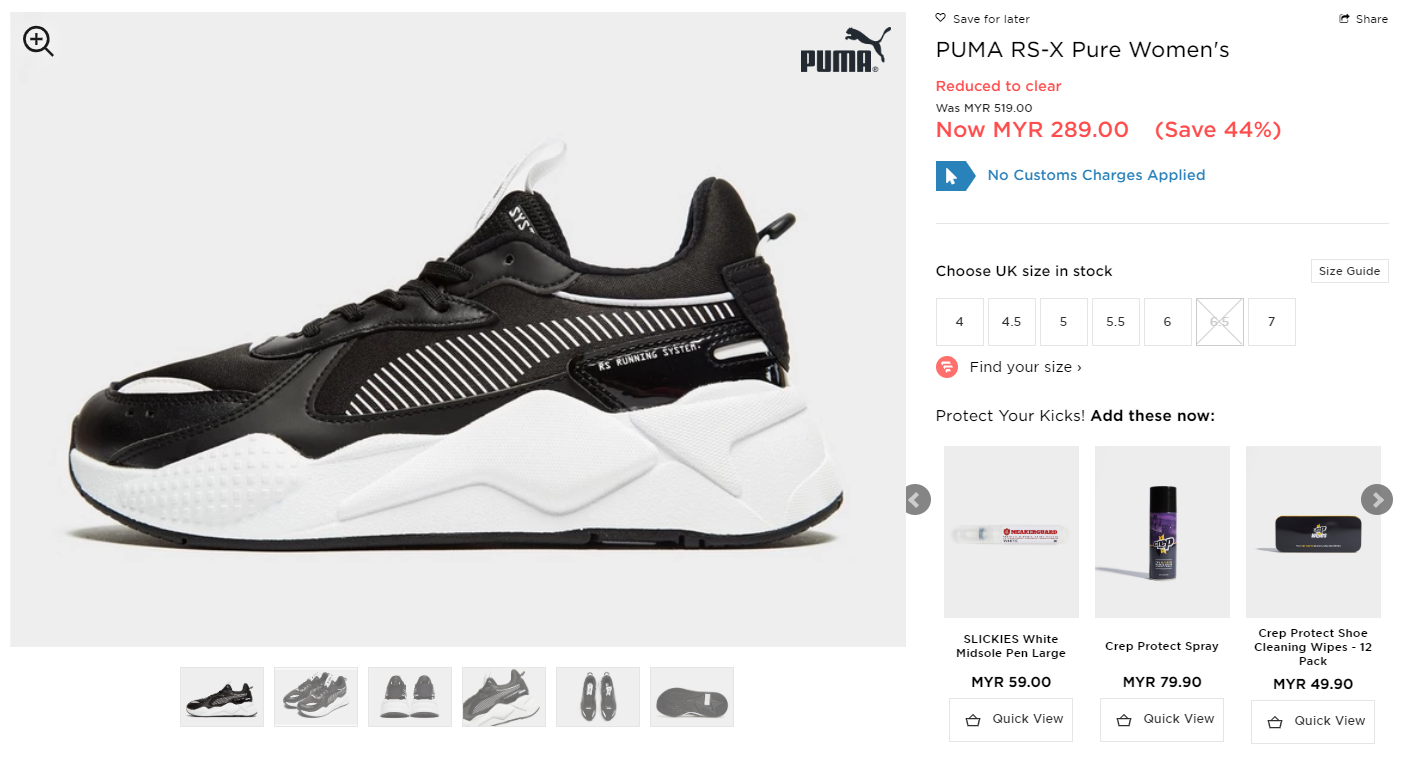Image resolution: width=1411 pixels, height=758 pixels.
Task: Click the zoom magnifier icon on product image
Action: click(x=38, y=41)
